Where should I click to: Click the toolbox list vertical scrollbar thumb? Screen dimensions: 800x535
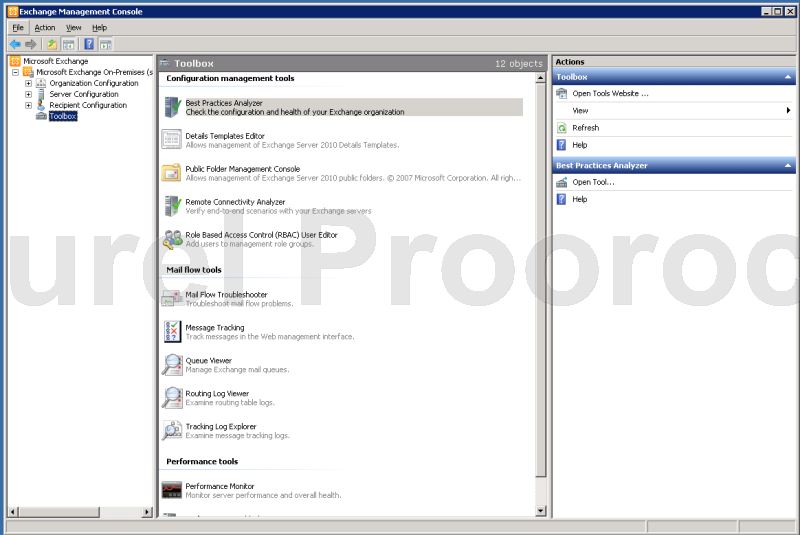click(x=541, y=280)
